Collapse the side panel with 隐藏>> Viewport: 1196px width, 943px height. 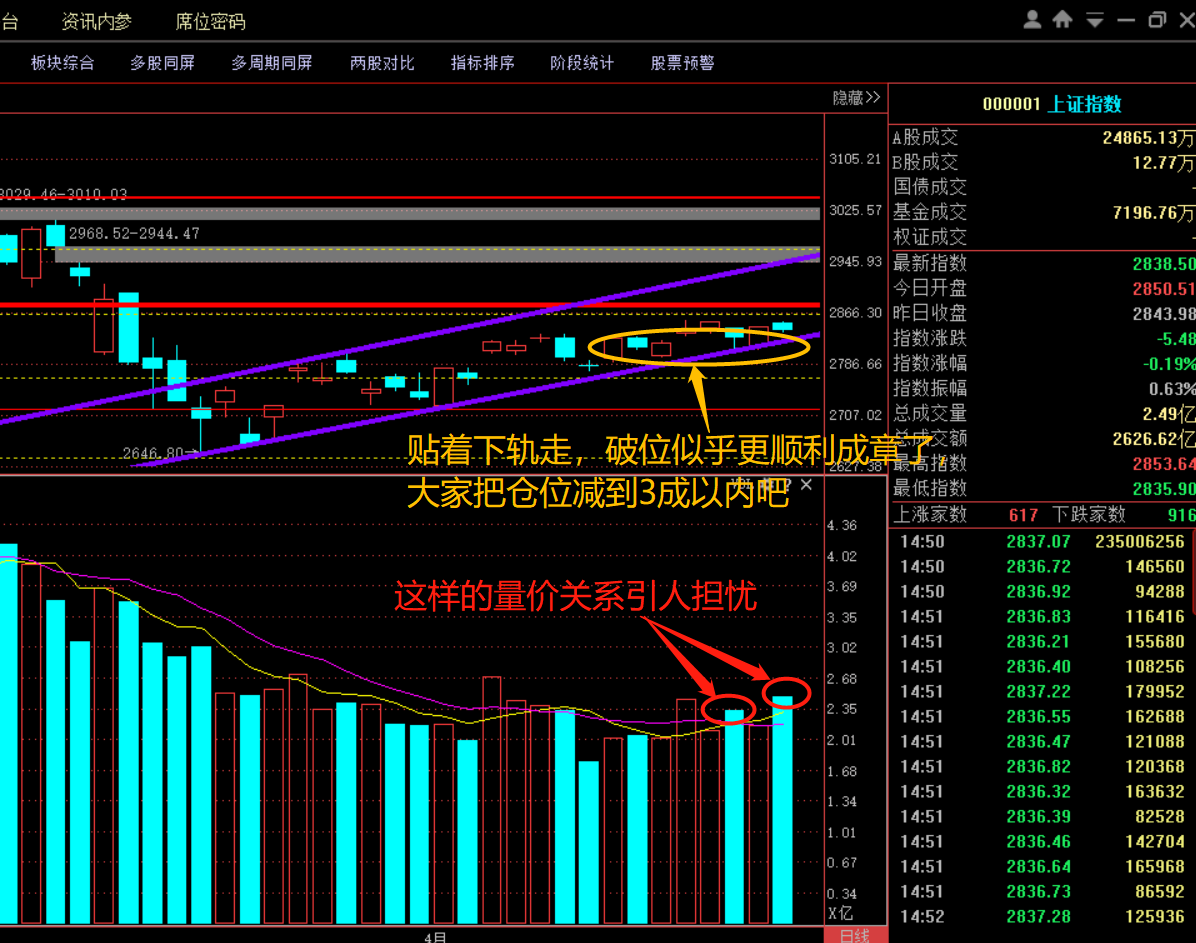[x=856, y=98]
